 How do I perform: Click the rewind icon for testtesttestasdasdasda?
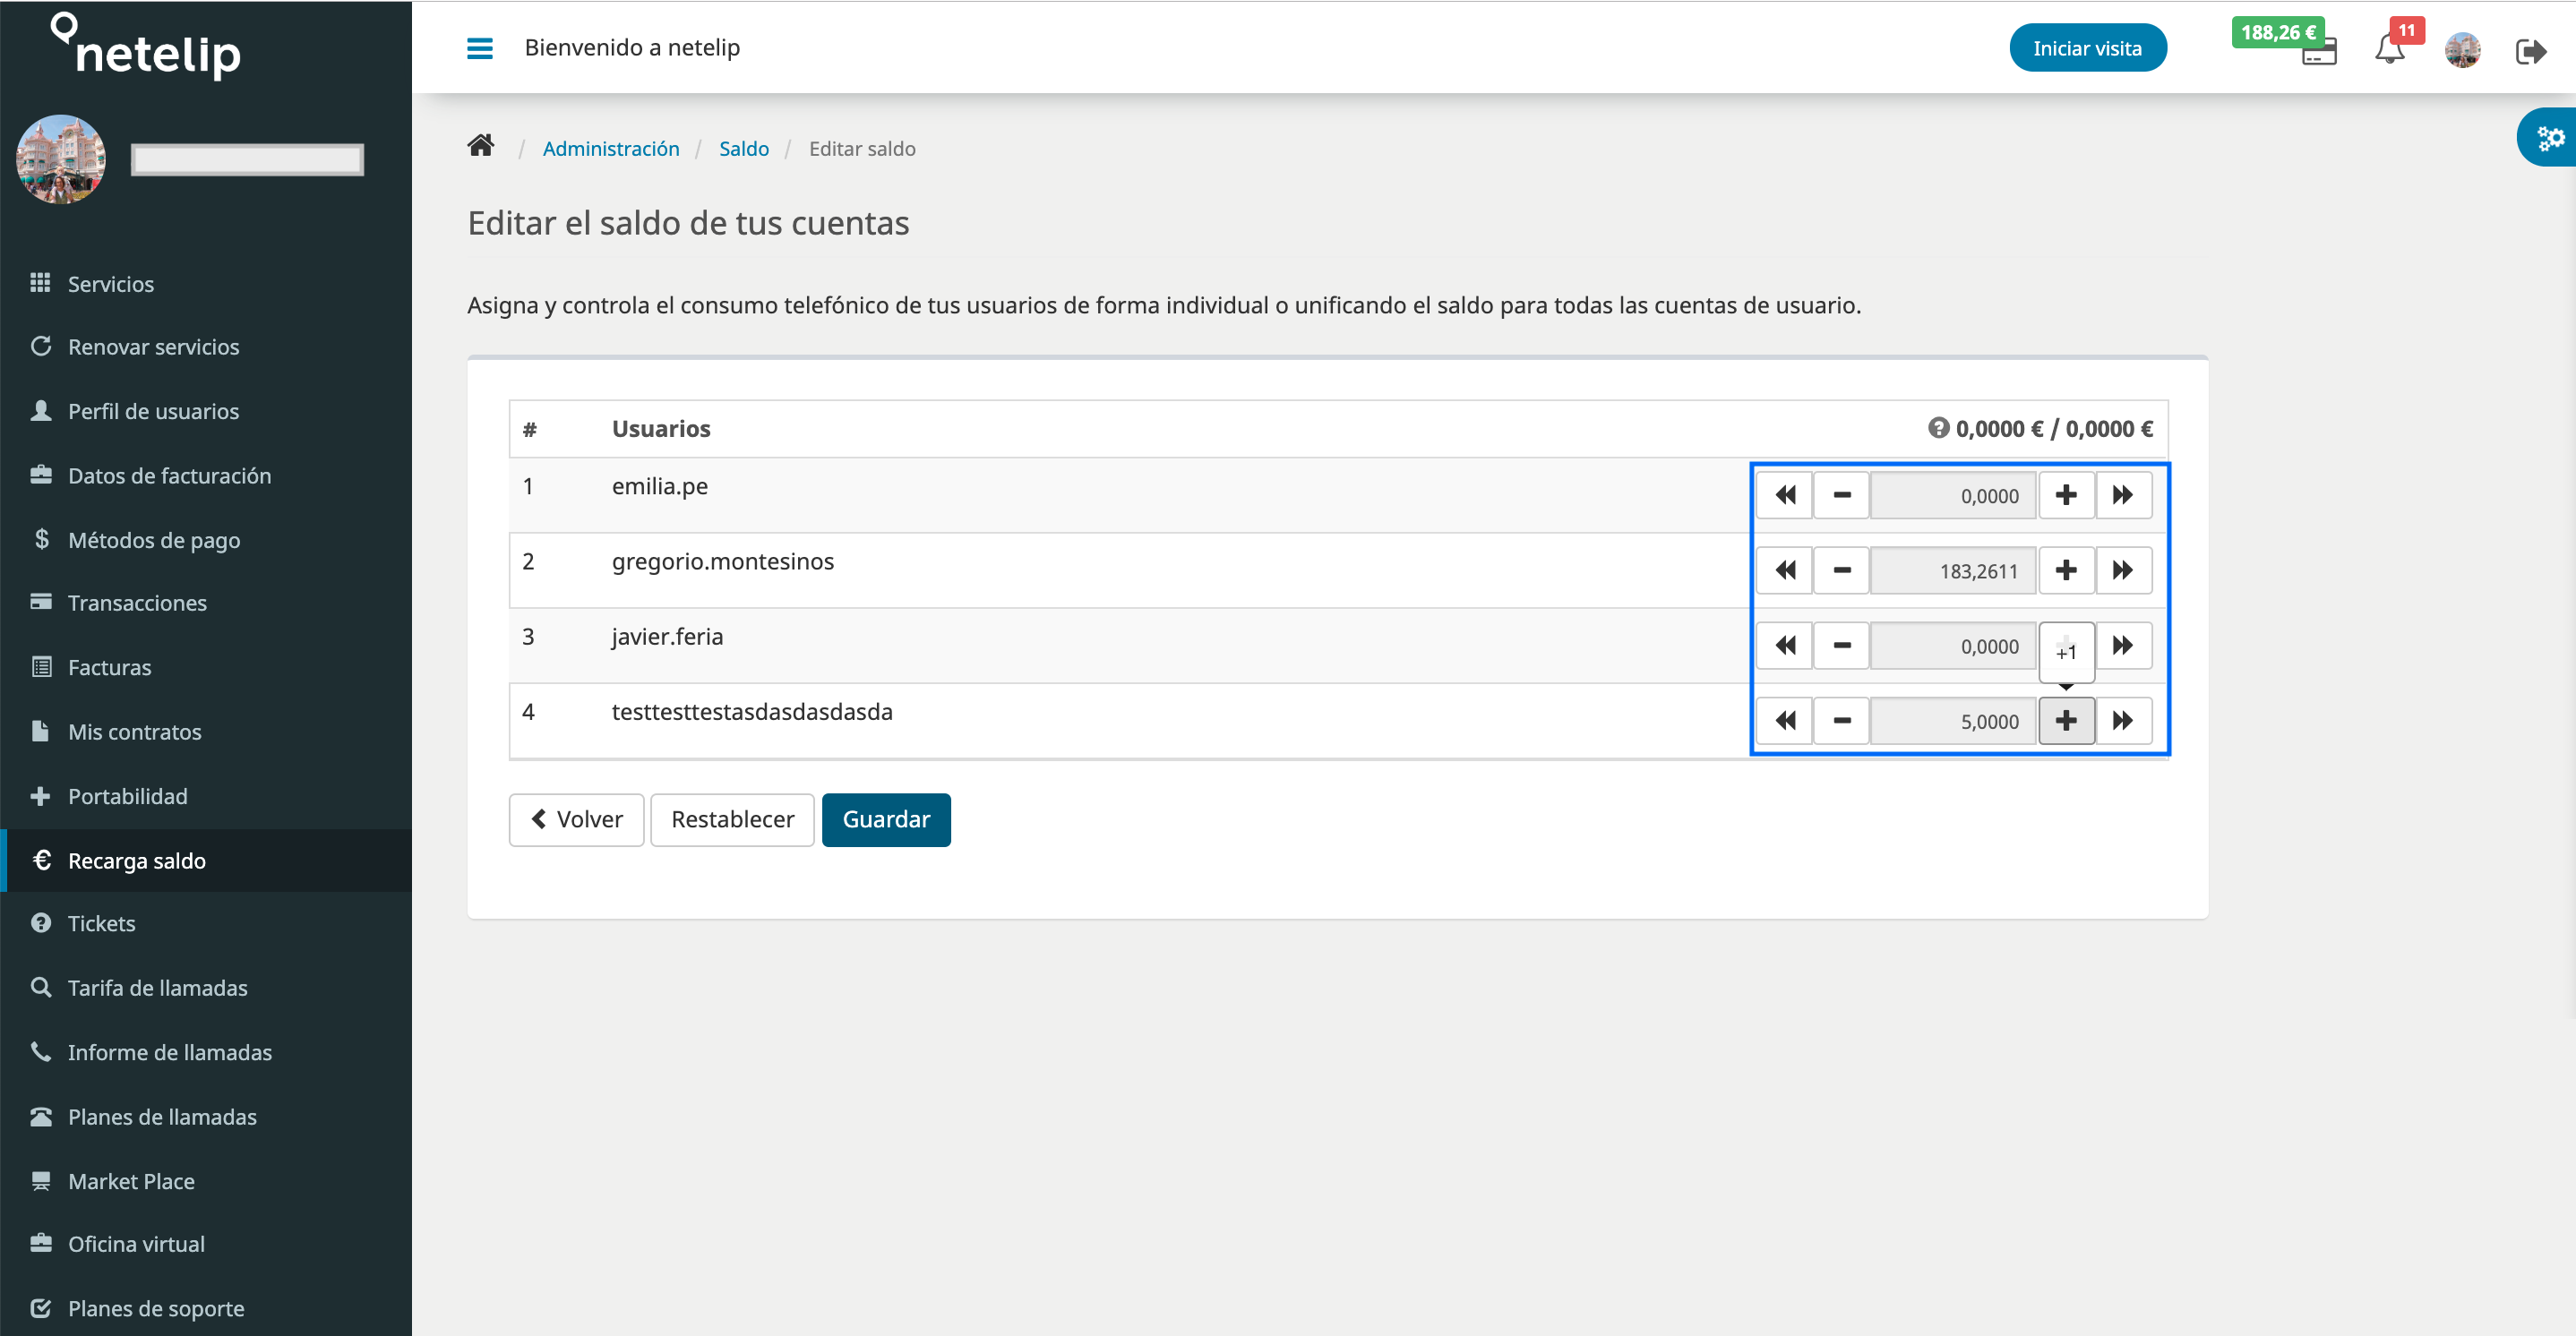1785,721
